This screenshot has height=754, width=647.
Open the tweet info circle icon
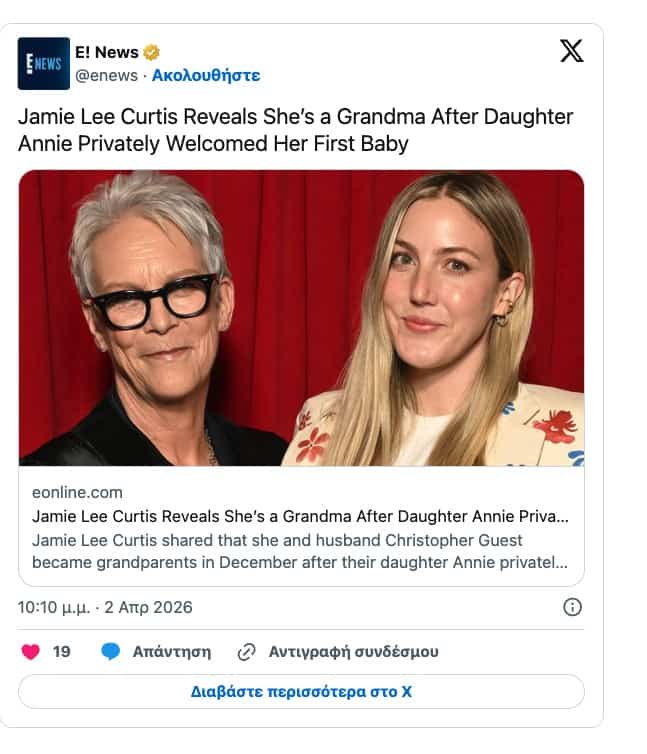point(572,607)
